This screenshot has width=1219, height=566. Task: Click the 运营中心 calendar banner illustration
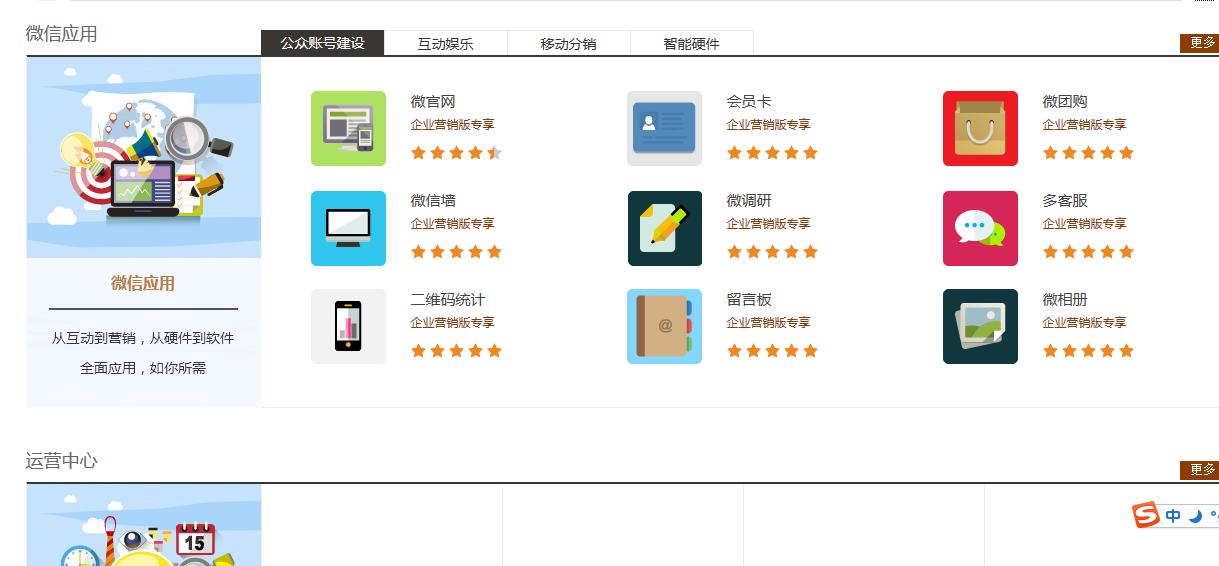[144, 525]
